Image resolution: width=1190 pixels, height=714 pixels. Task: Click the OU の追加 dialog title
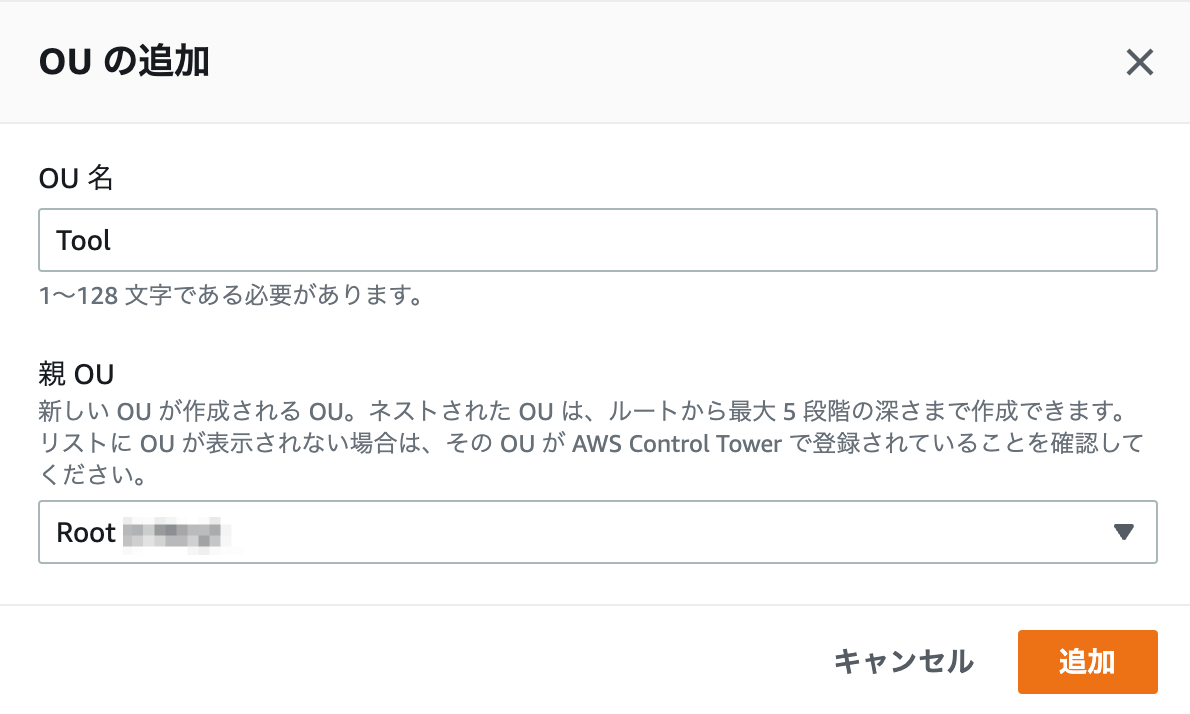coord(124,61)
